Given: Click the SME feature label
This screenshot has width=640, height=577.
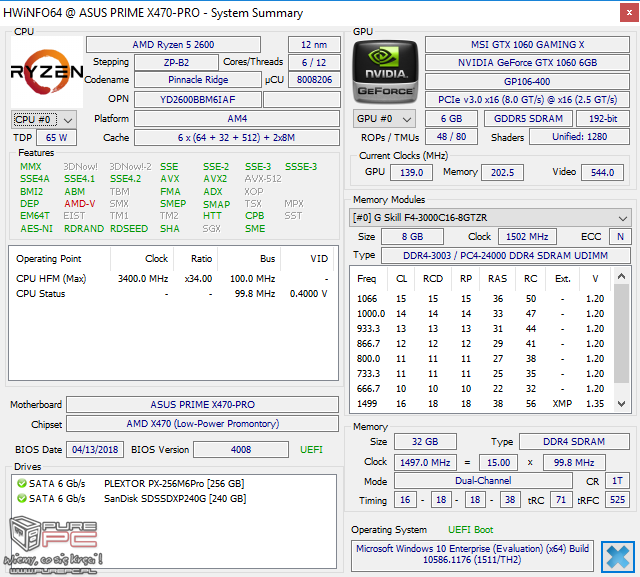Looking at the screenshot, I should click(255, 229).
